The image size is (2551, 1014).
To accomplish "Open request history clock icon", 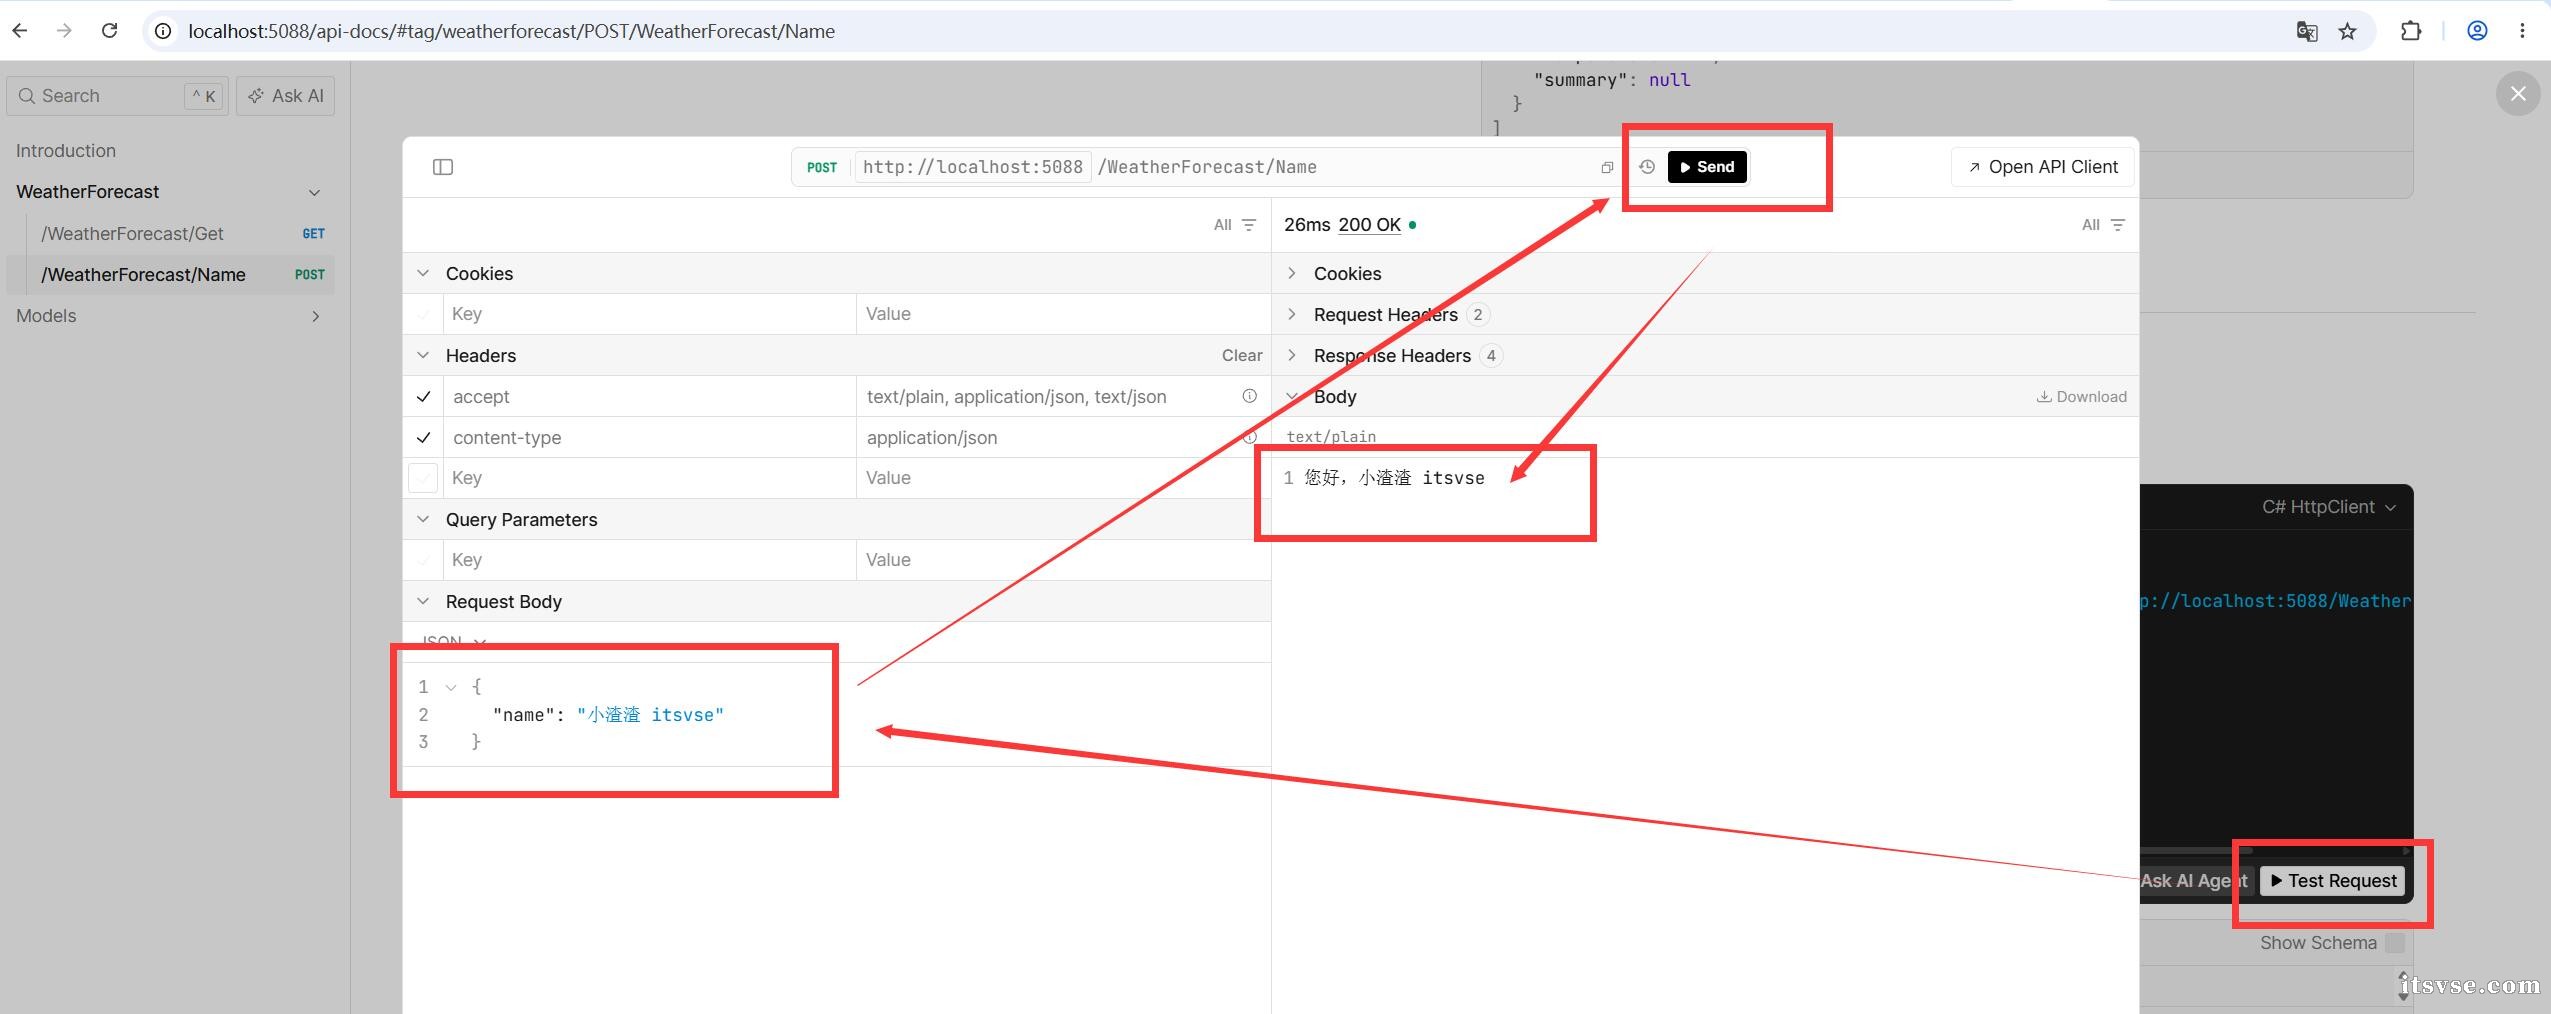I will coord(1647,167).
